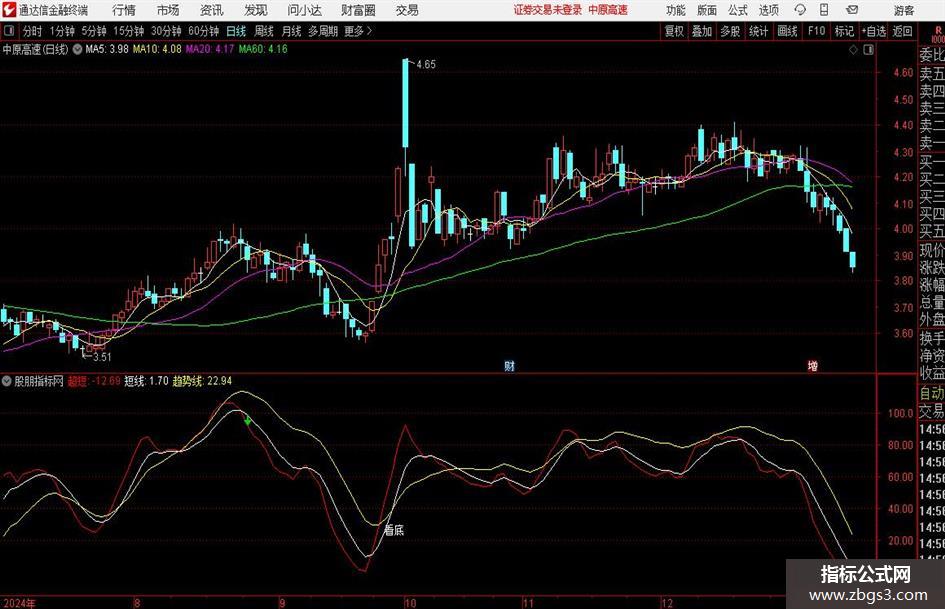The height and width of the screenshot is (609, 945).
Task: Click the 复权 toolbar button
Action: (674, 31)
